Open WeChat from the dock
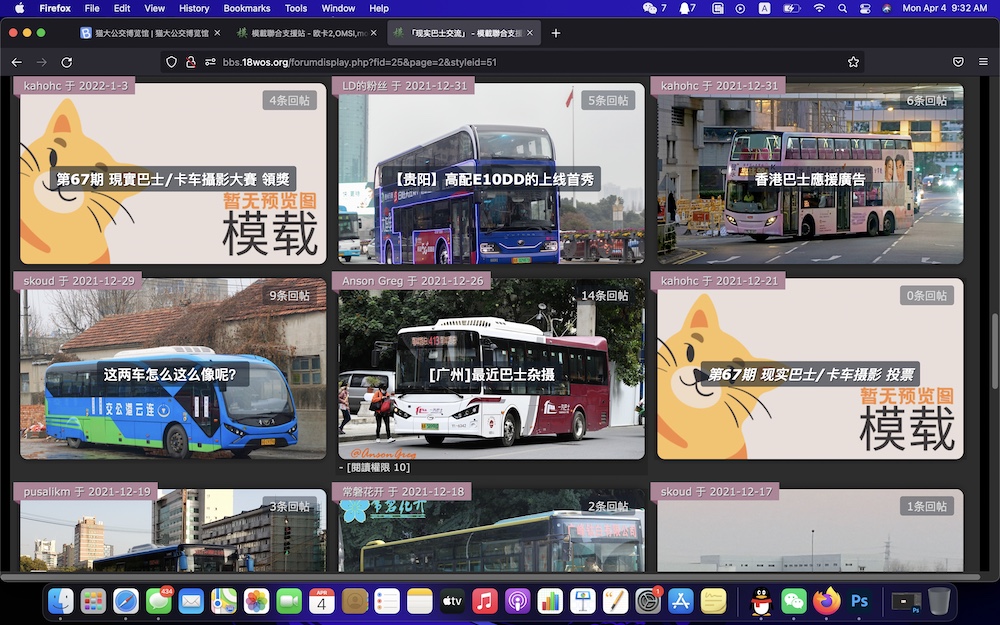 (793, 601)
